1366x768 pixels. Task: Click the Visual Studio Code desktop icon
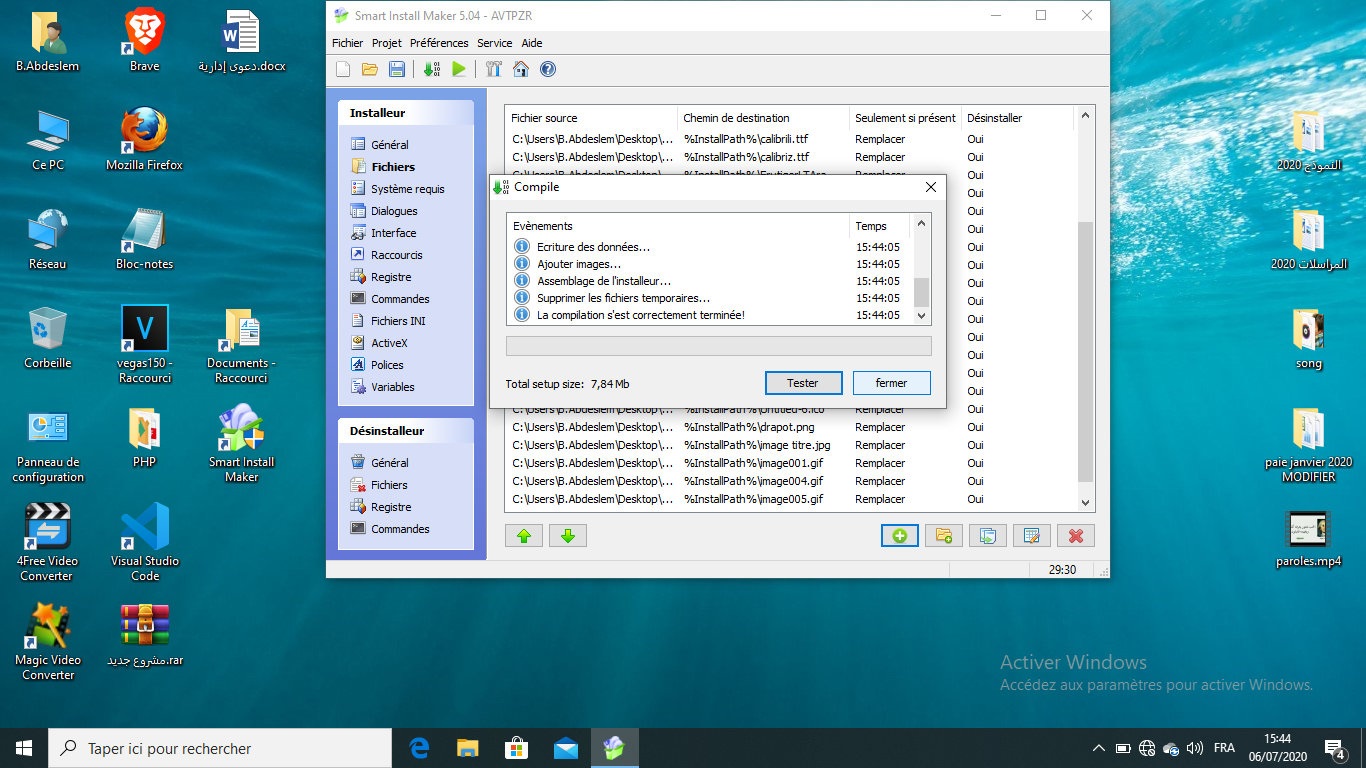[x=145, y=542]
